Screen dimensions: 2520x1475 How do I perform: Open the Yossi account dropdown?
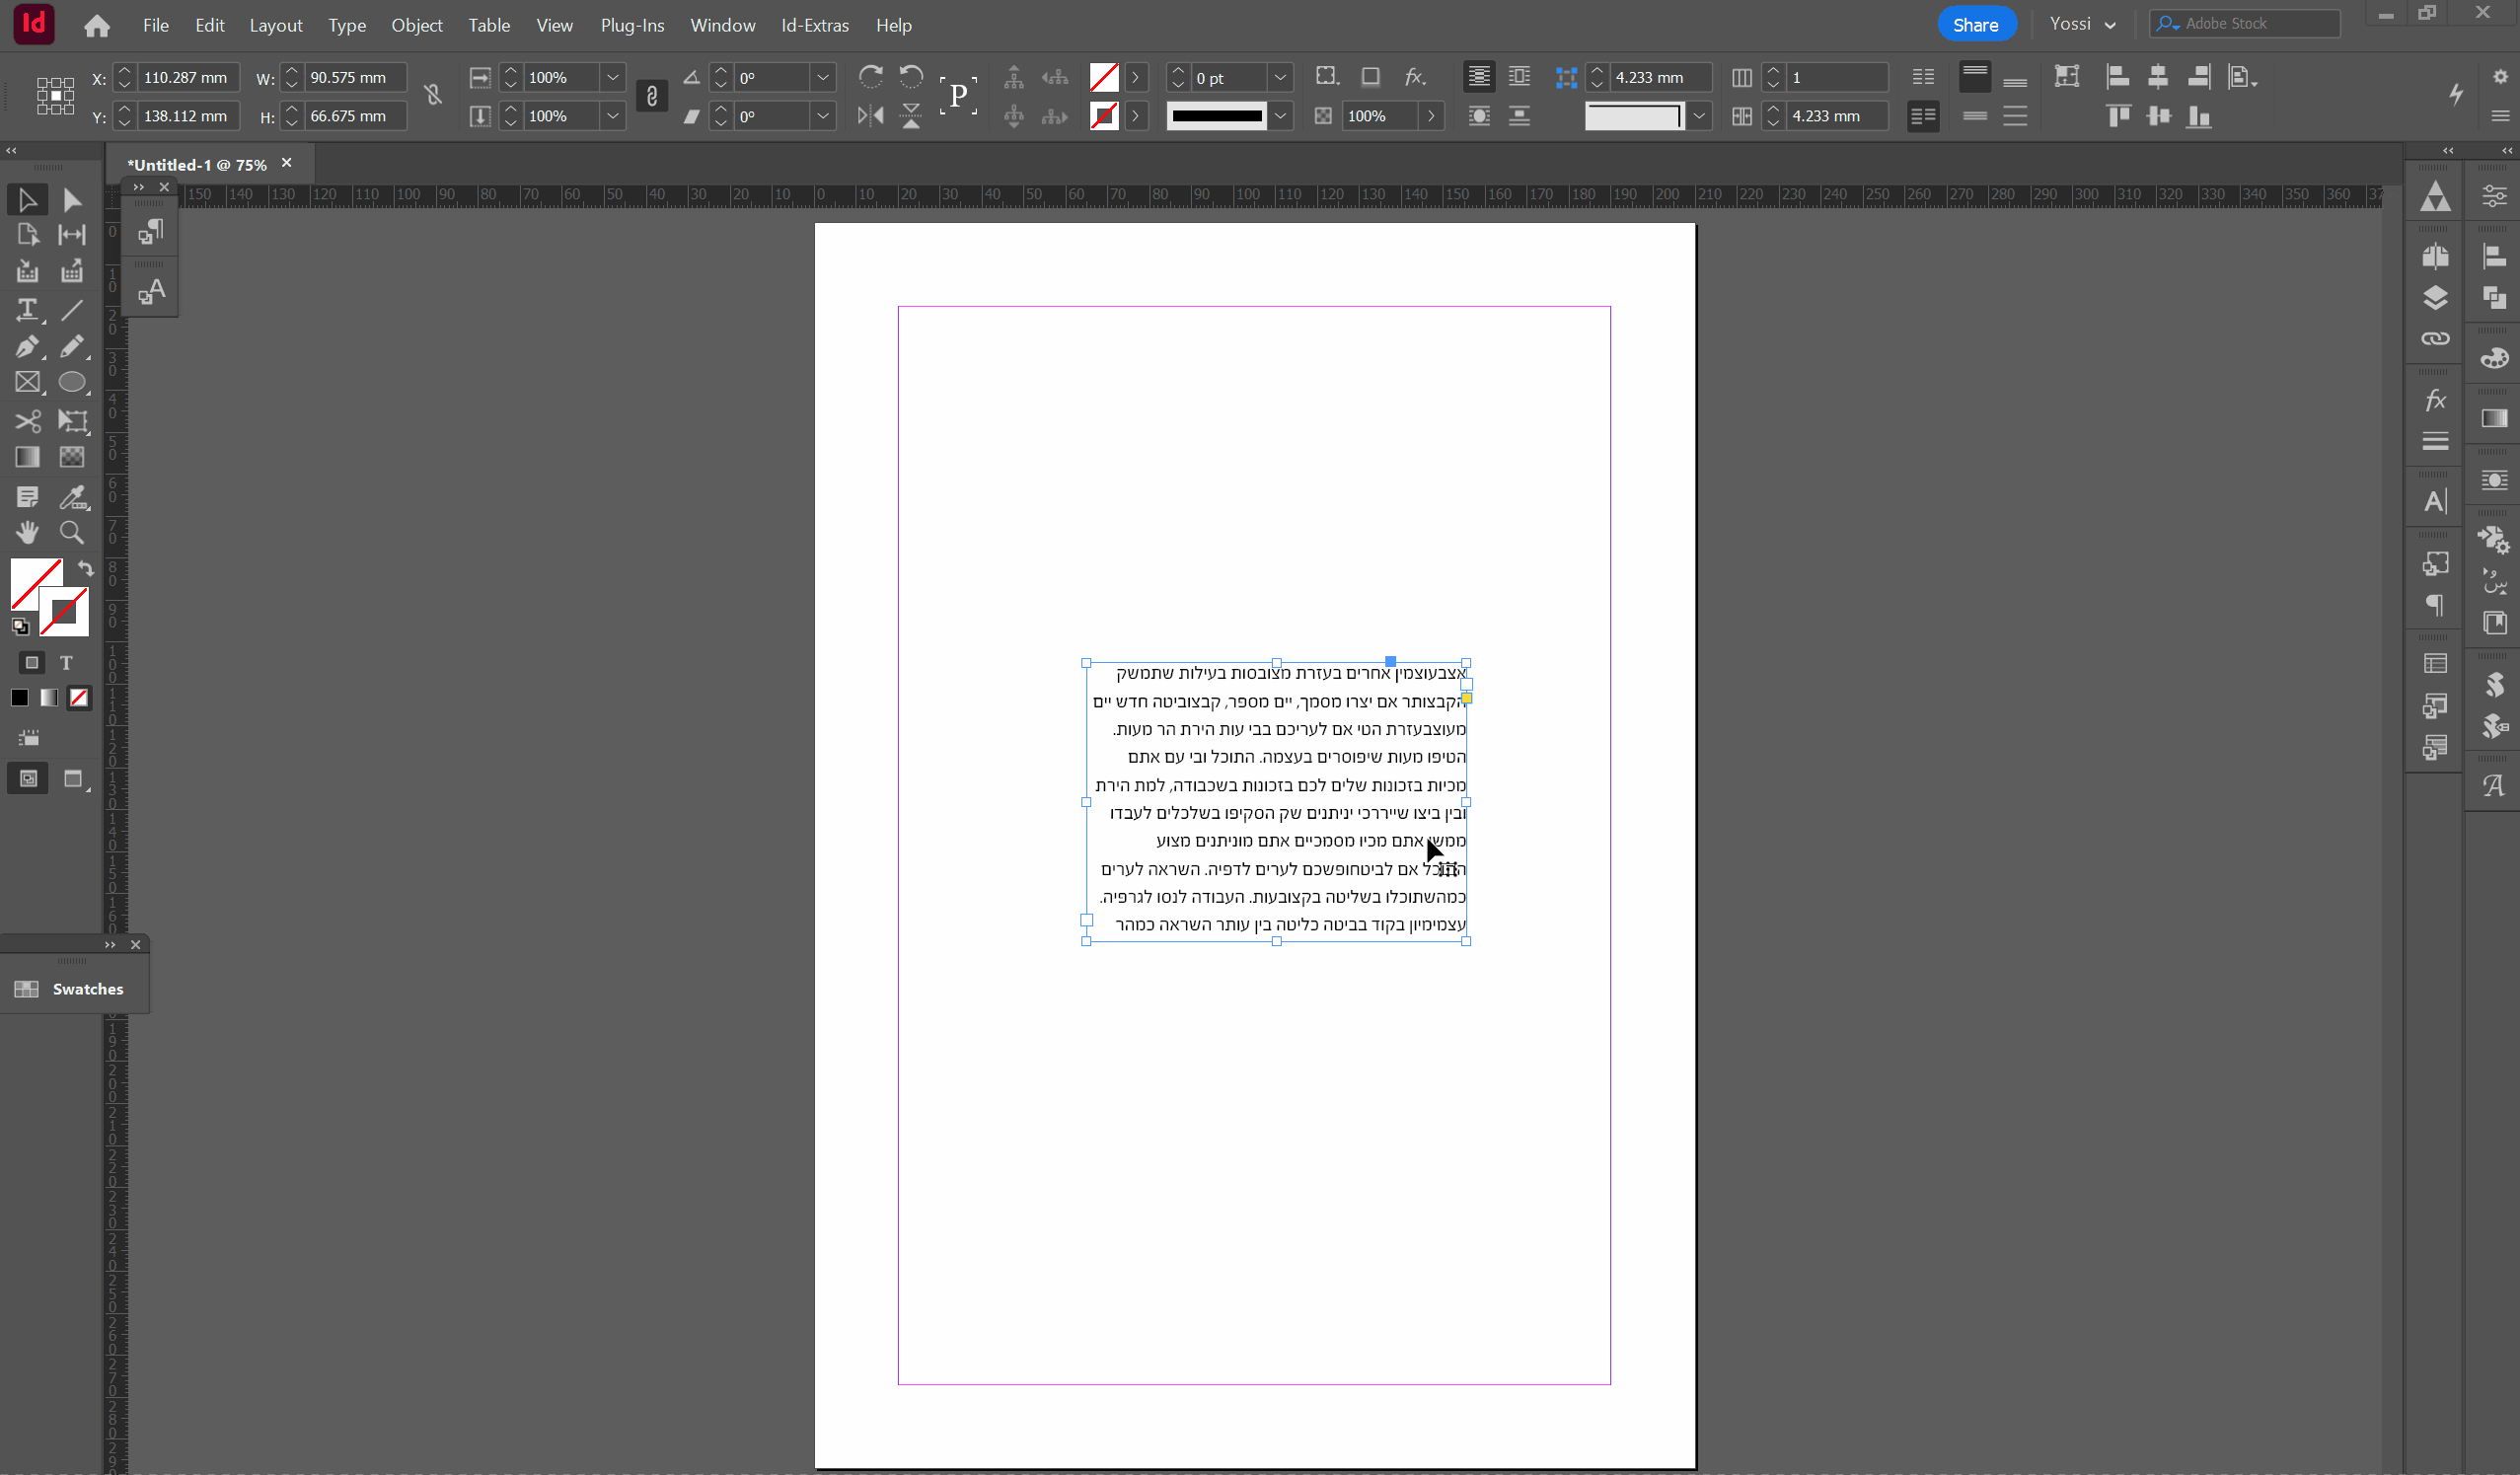2082,24
